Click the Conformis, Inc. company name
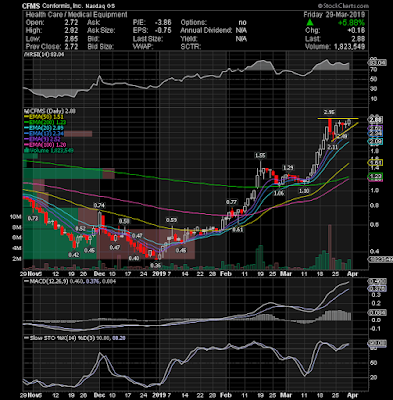The image size is (393, 400). (63, 6)
